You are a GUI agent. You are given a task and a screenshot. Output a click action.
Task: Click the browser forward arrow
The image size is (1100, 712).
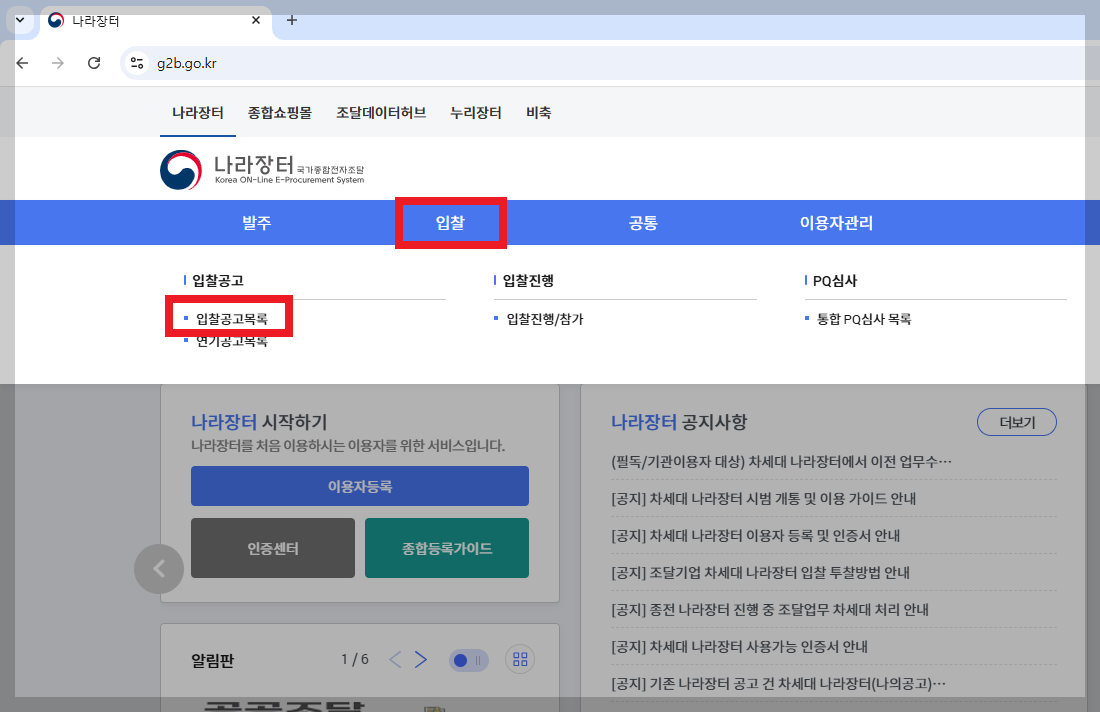coord(58,63)
